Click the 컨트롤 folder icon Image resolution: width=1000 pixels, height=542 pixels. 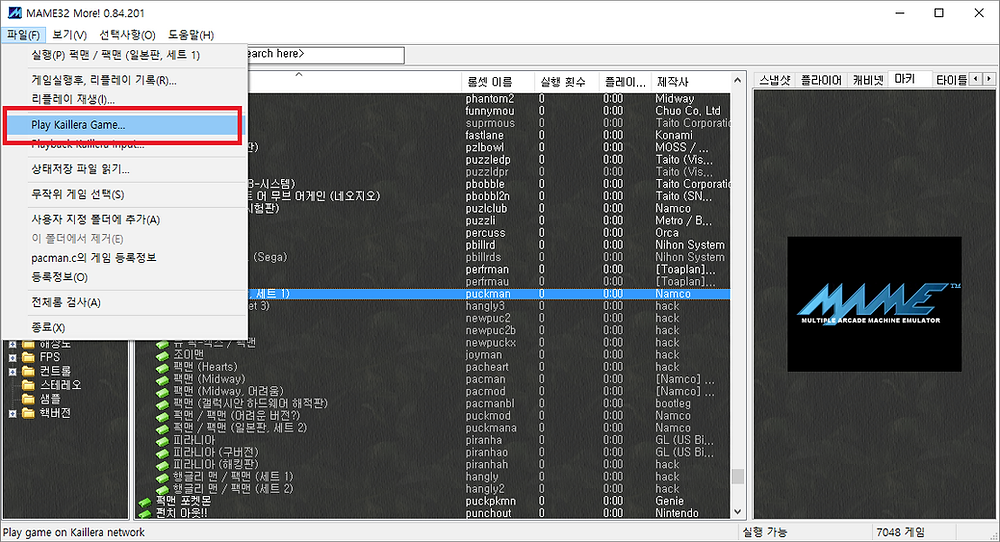point(28,371)
